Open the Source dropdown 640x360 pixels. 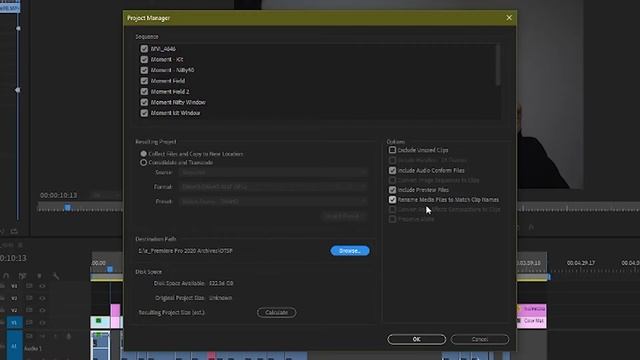tap(273, 172)
